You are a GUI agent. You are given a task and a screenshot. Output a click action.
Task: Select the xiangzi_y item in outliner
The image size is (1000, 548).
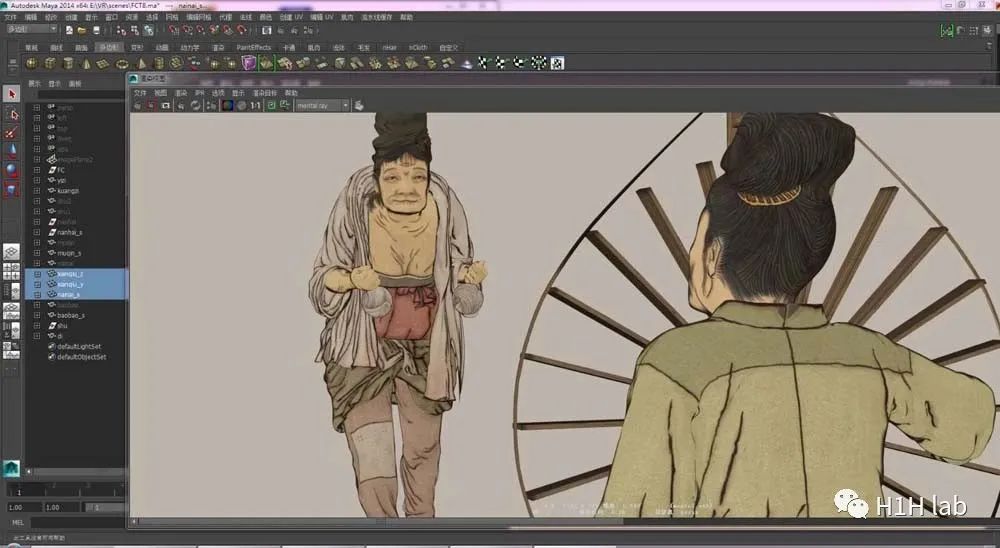tap(68, 284)
